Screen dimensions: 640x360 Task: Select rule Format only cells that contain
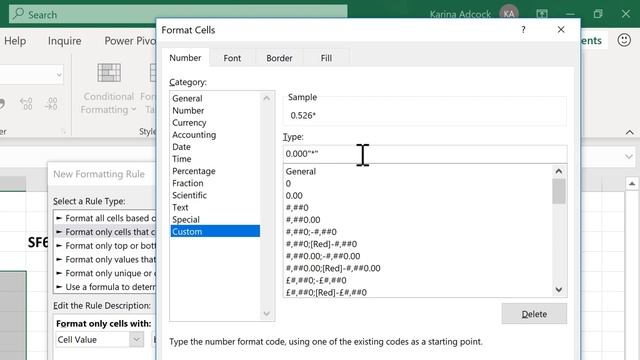point(105,232)
